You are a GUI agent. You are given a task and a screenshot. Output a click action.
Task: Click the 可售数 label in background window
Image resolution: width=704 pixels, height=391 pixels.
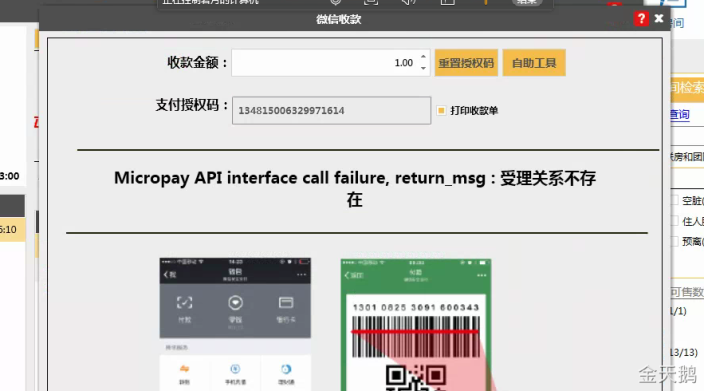point(687,293)
